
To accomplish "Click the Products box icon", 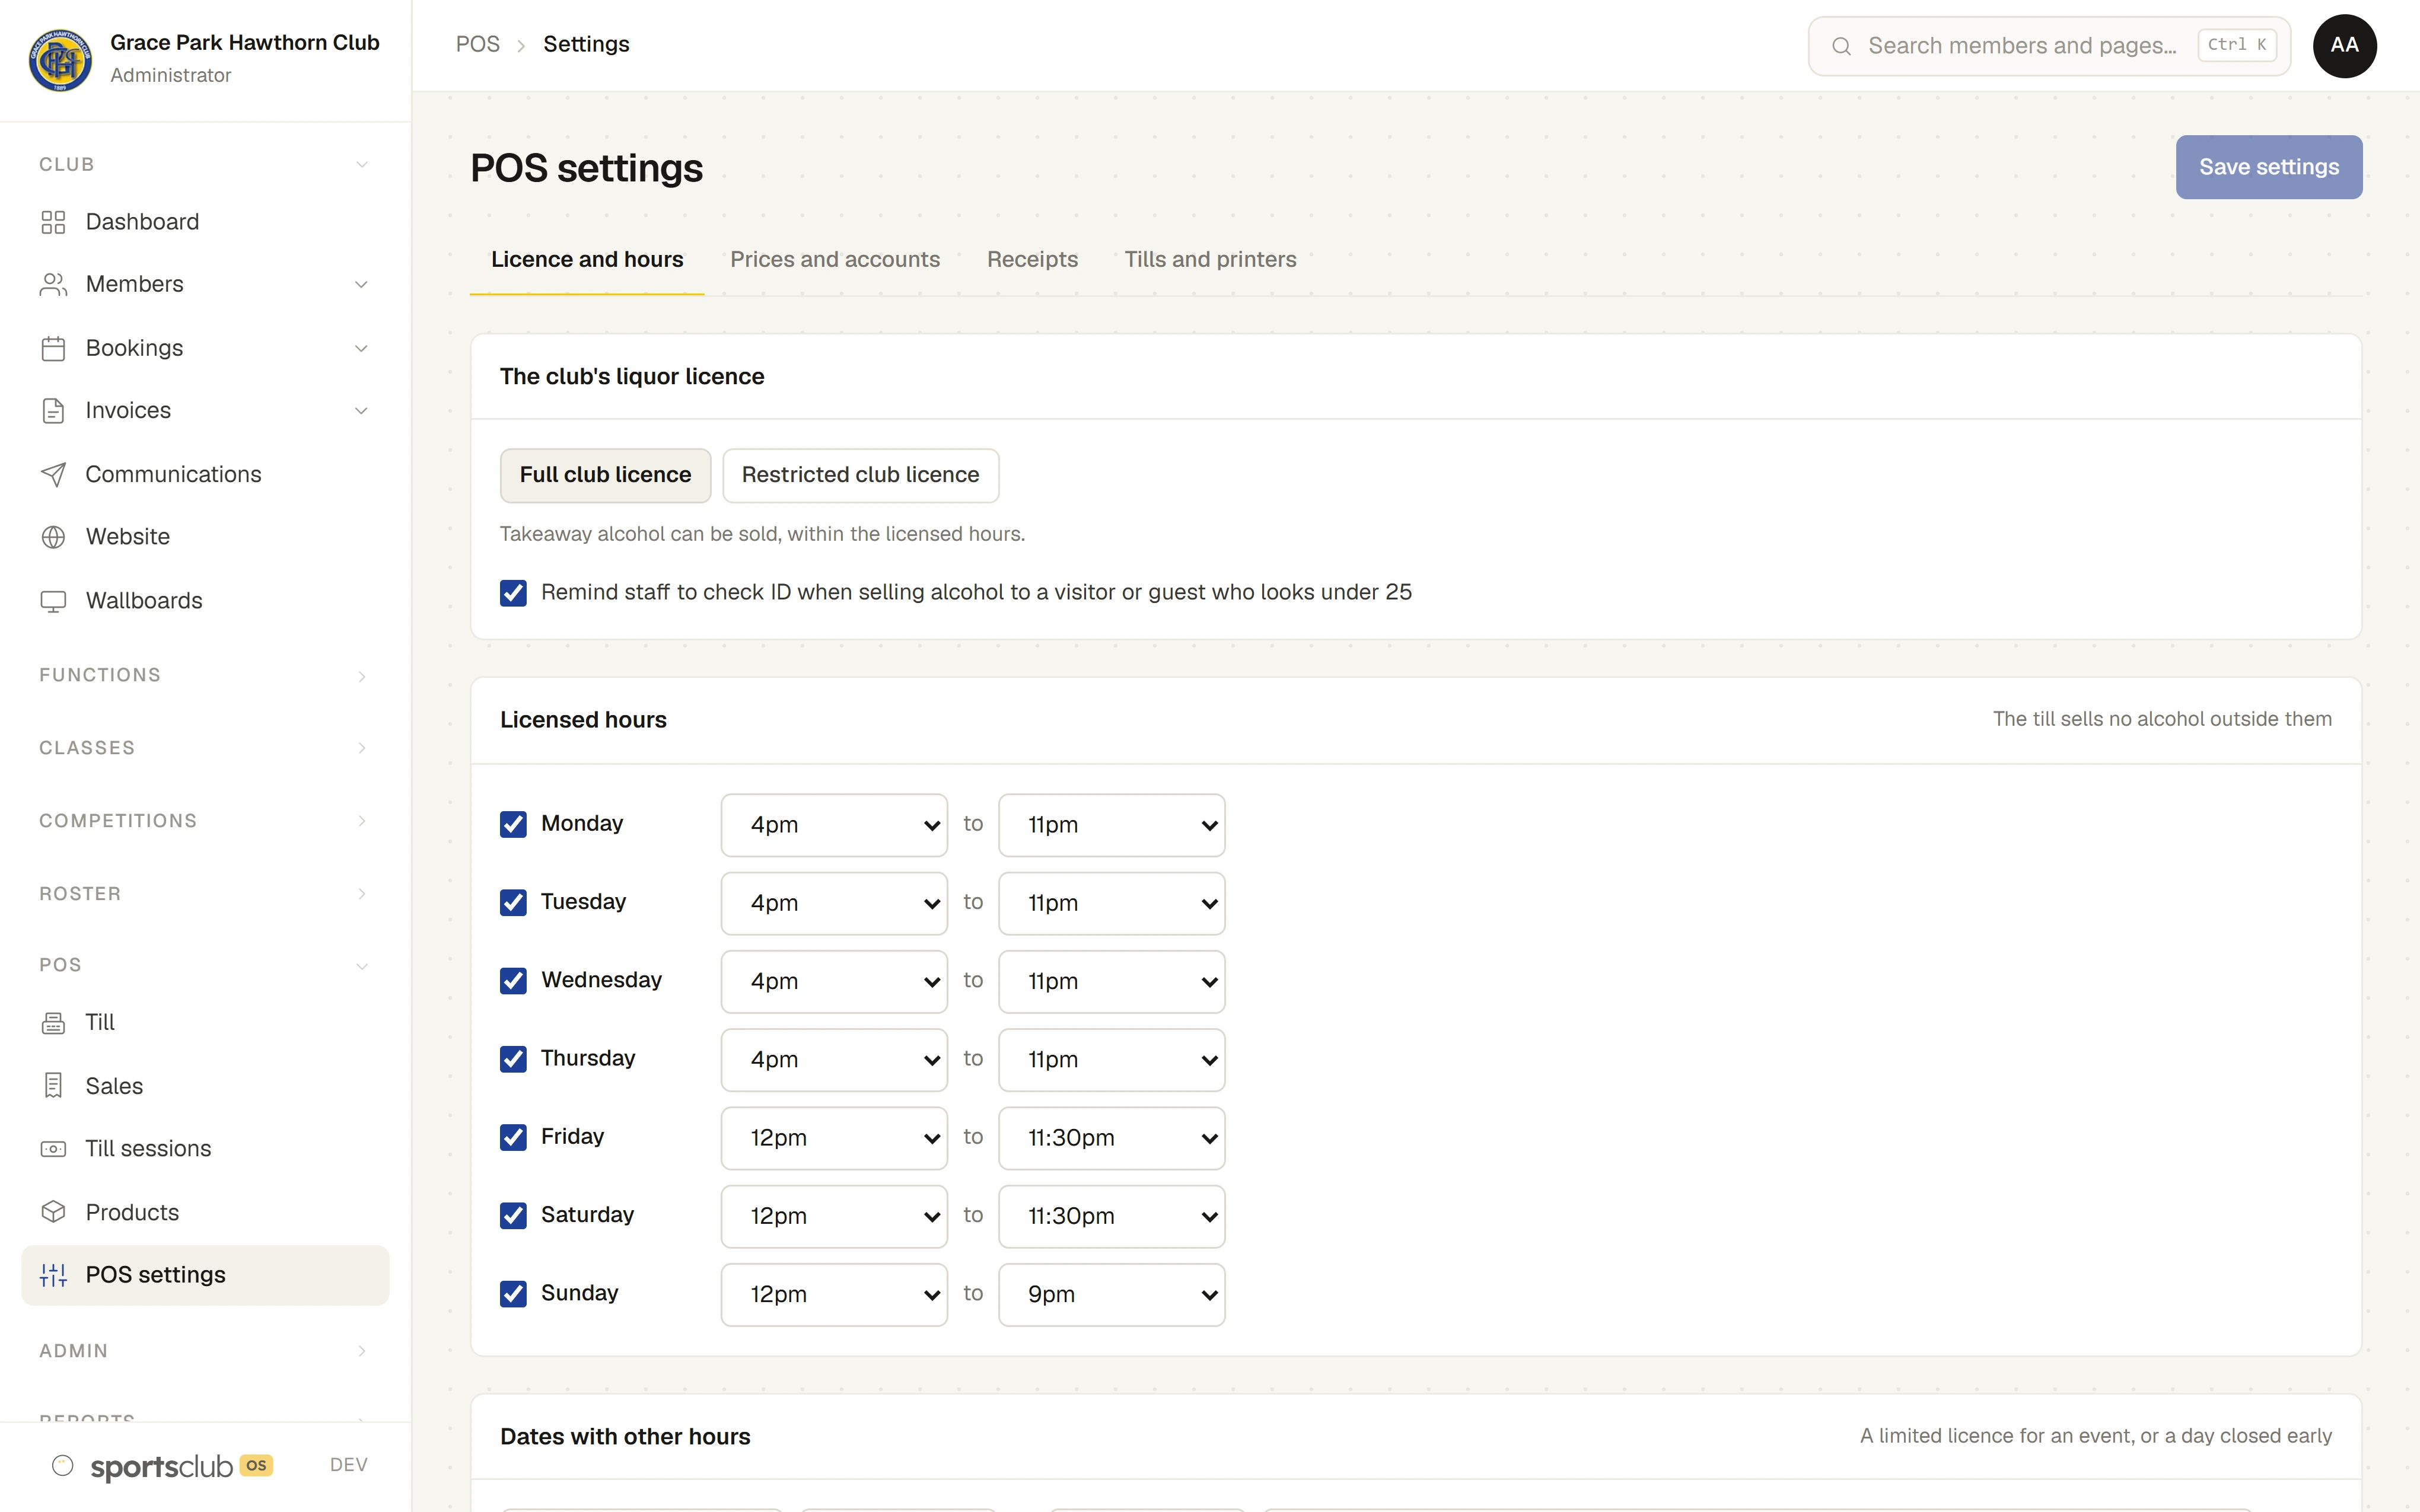I will click(53, 1212).
